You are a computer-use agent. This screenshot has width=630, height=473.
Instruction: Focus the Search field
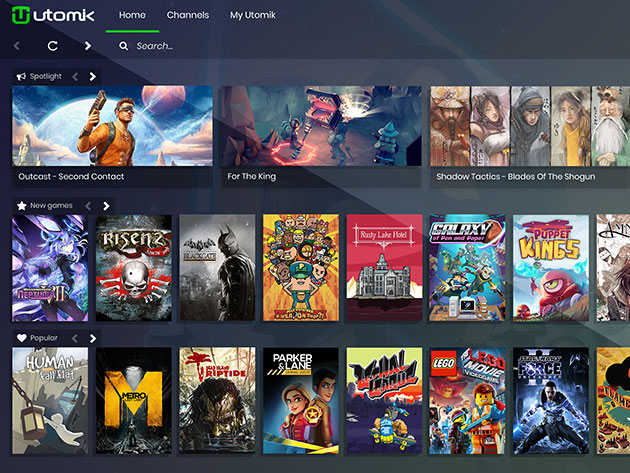coord(155,46)
